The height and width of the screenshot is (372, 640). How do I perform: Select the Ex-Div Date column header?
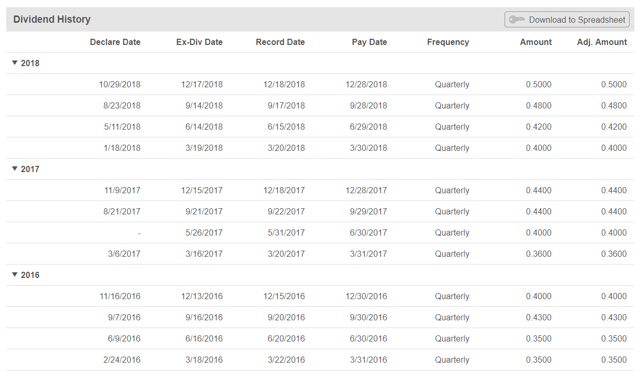[x=199, y=42]
